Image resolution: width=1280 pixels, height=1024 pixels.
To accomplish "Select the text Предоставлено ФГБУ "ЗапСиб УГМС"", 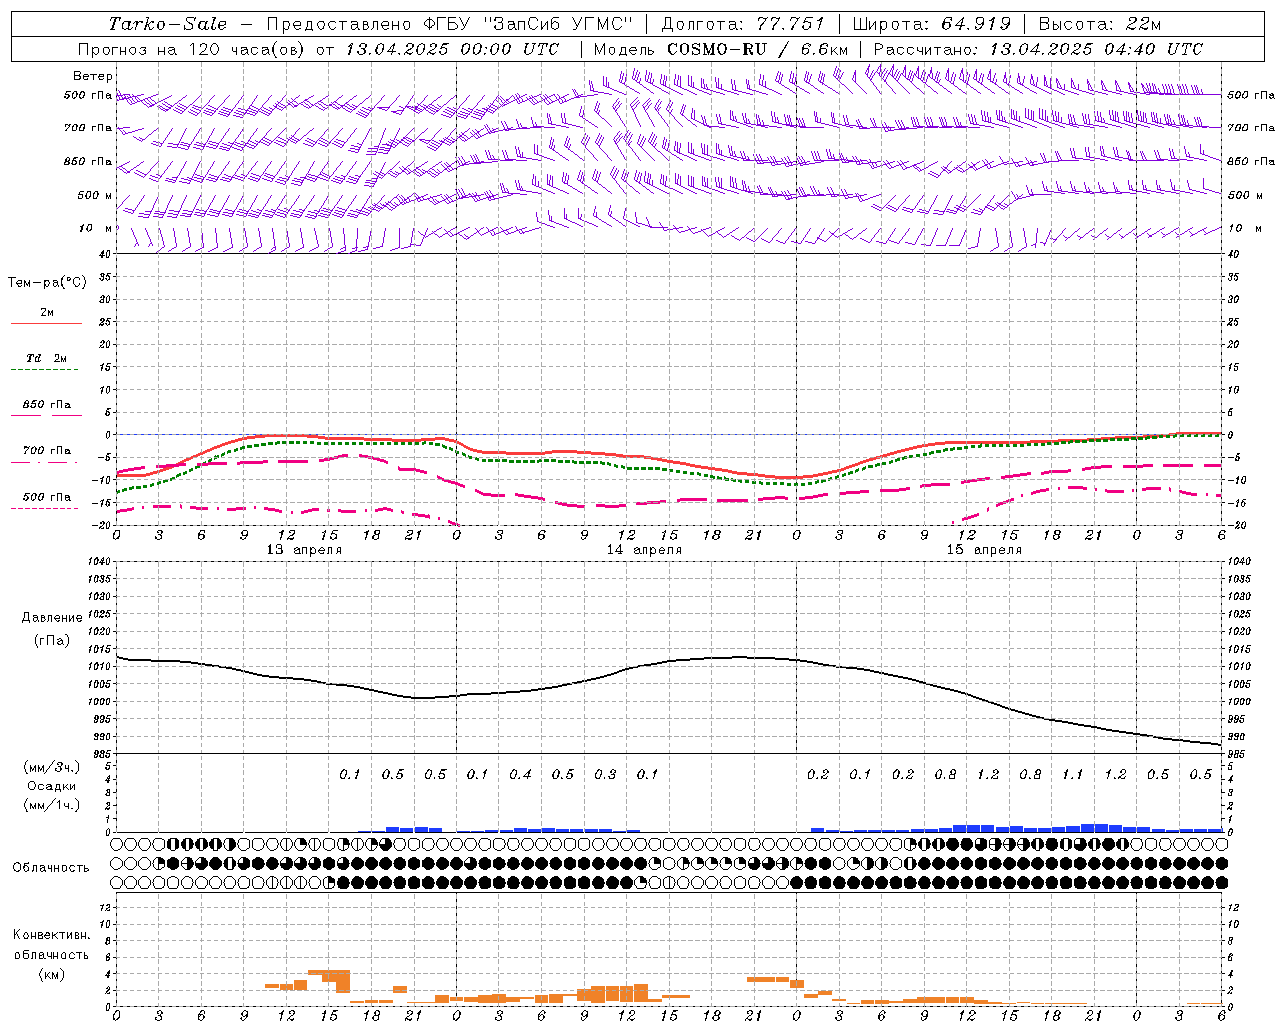I will pyautogui.click(x=450, y=24).
